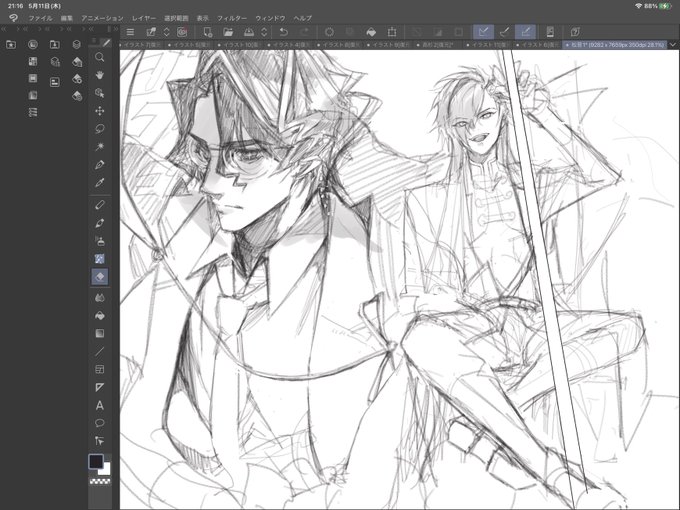Select the Hand move-canvas tool
The image size is (680, 510).
[x=100, y=75]
